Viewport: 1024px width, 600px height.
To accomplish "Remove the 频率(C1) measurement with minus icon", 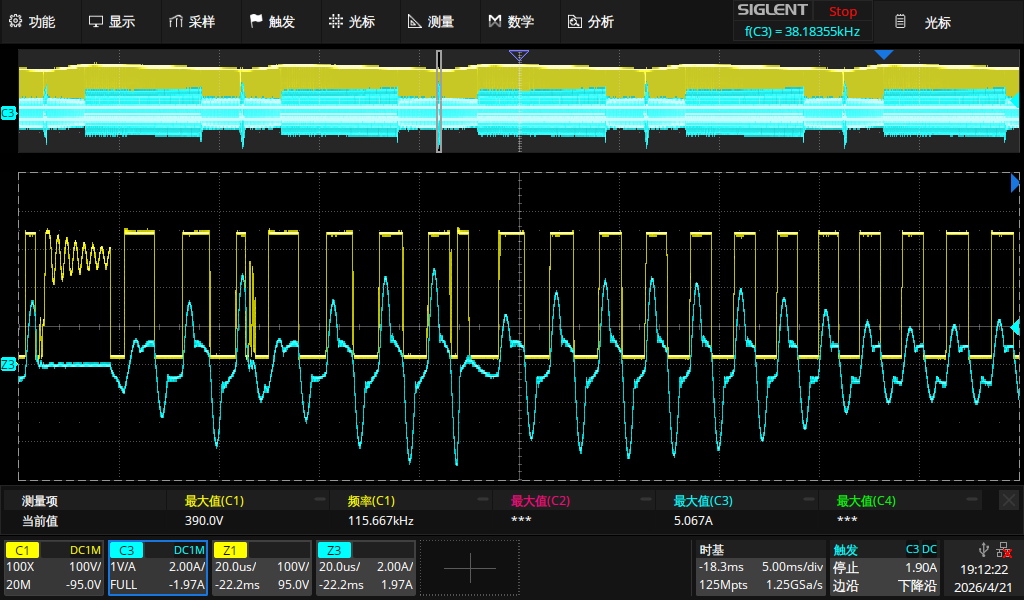I will pyautogui.click(x=483, y=499).
